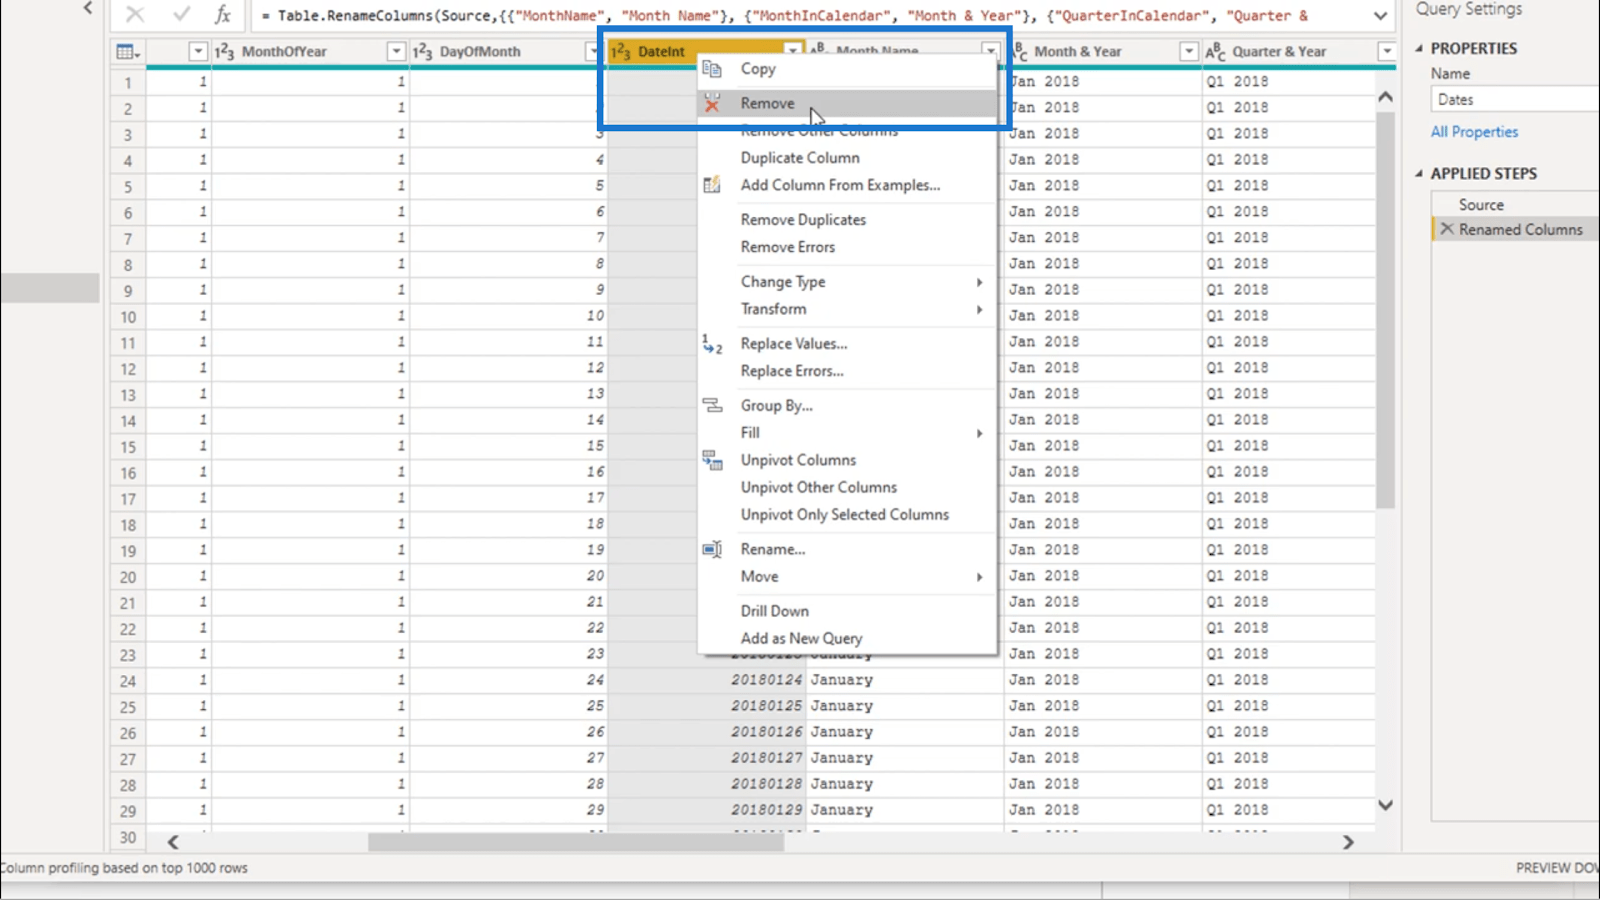Choose Copy from the context menu
This screenshot has width=1600, height=900.
[x=757, y=69]
